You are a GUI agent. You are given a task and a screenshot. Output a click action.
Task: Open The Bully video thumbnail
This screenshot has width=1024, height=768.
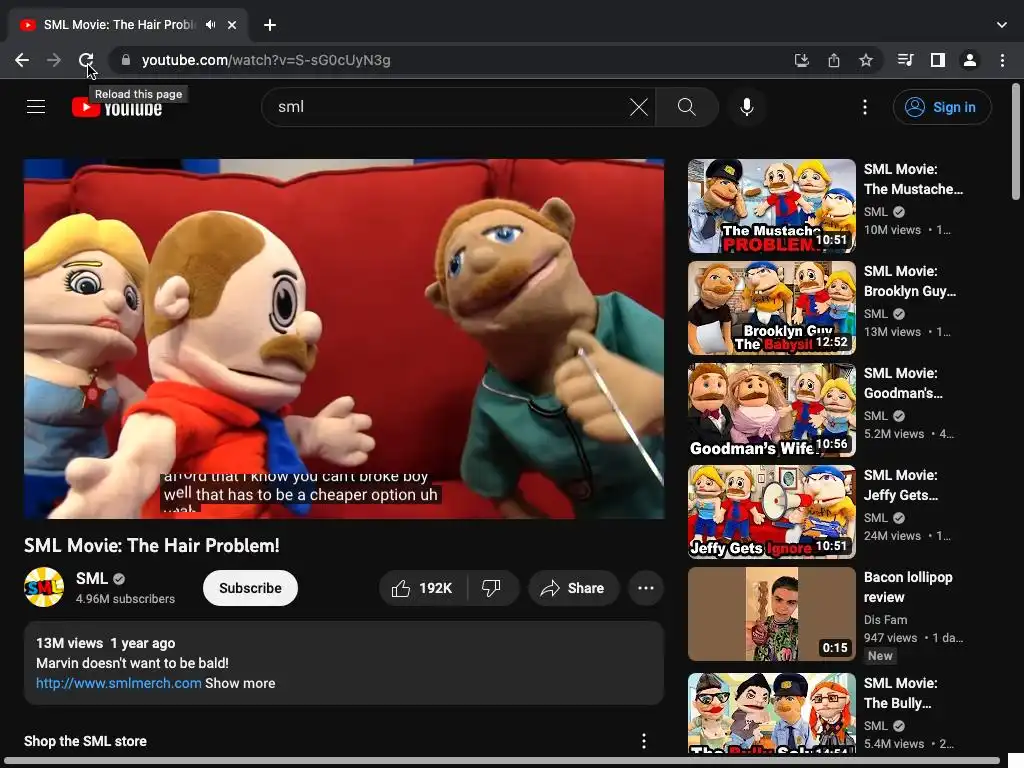(x=771, y=713)
